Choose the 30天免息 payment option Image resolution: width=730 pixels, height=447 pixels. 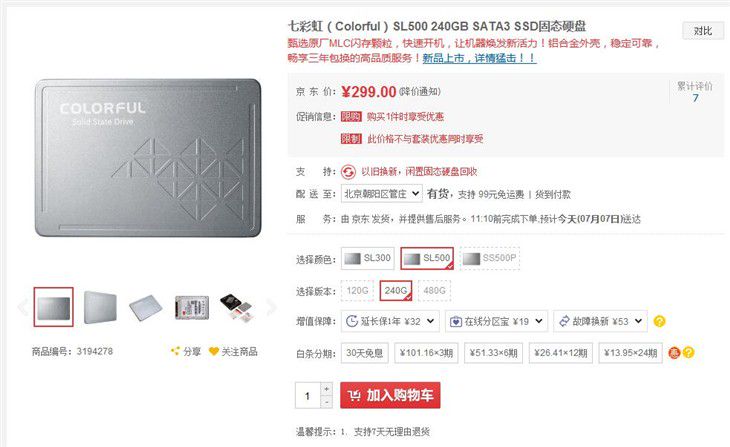tap(365, 353)
